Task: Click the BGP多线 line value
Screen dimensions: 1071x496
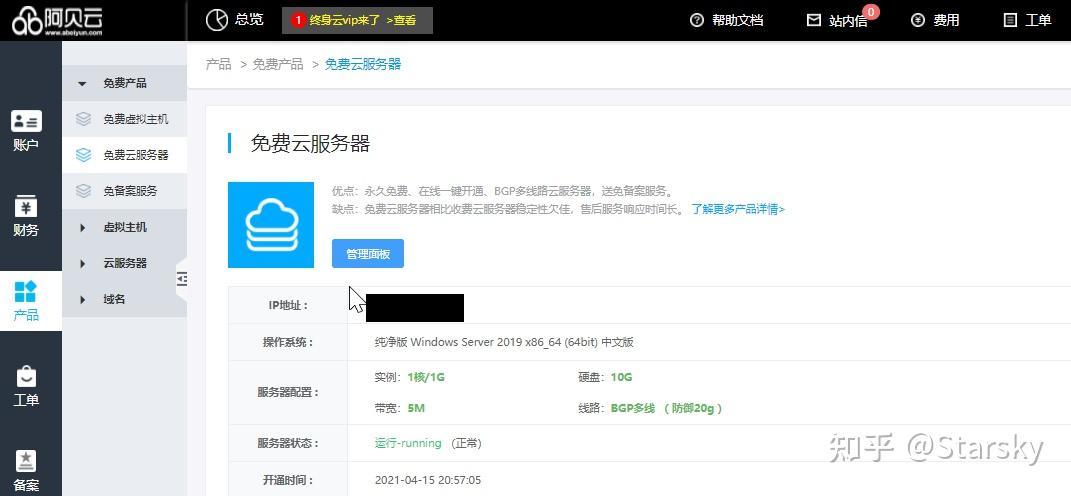Action: [632, 409]
